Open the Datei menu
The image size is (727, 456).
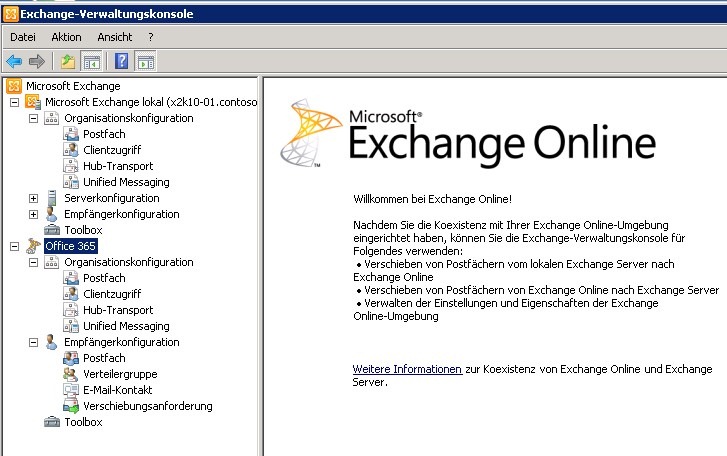tap(23, 37)
